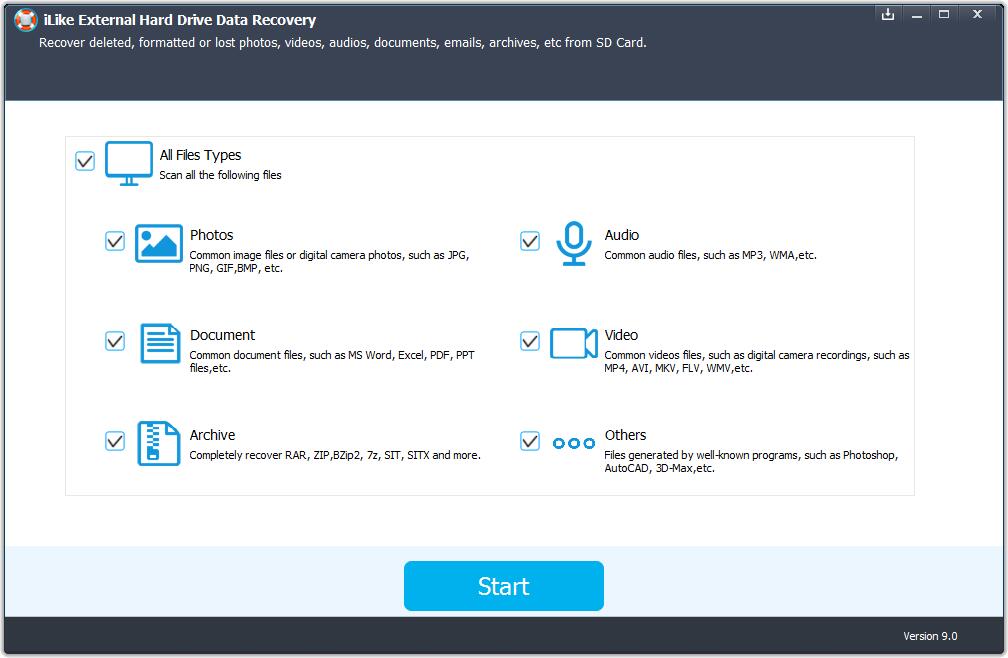Click the Photos image icon

click(157, 243)
